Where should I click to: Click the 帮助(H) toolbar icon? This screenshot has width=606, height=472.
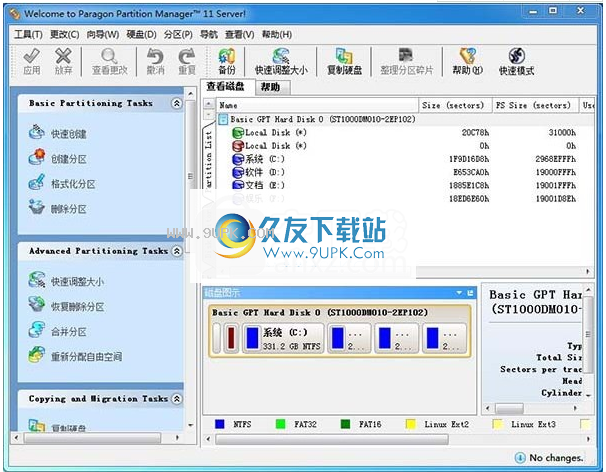468,56
